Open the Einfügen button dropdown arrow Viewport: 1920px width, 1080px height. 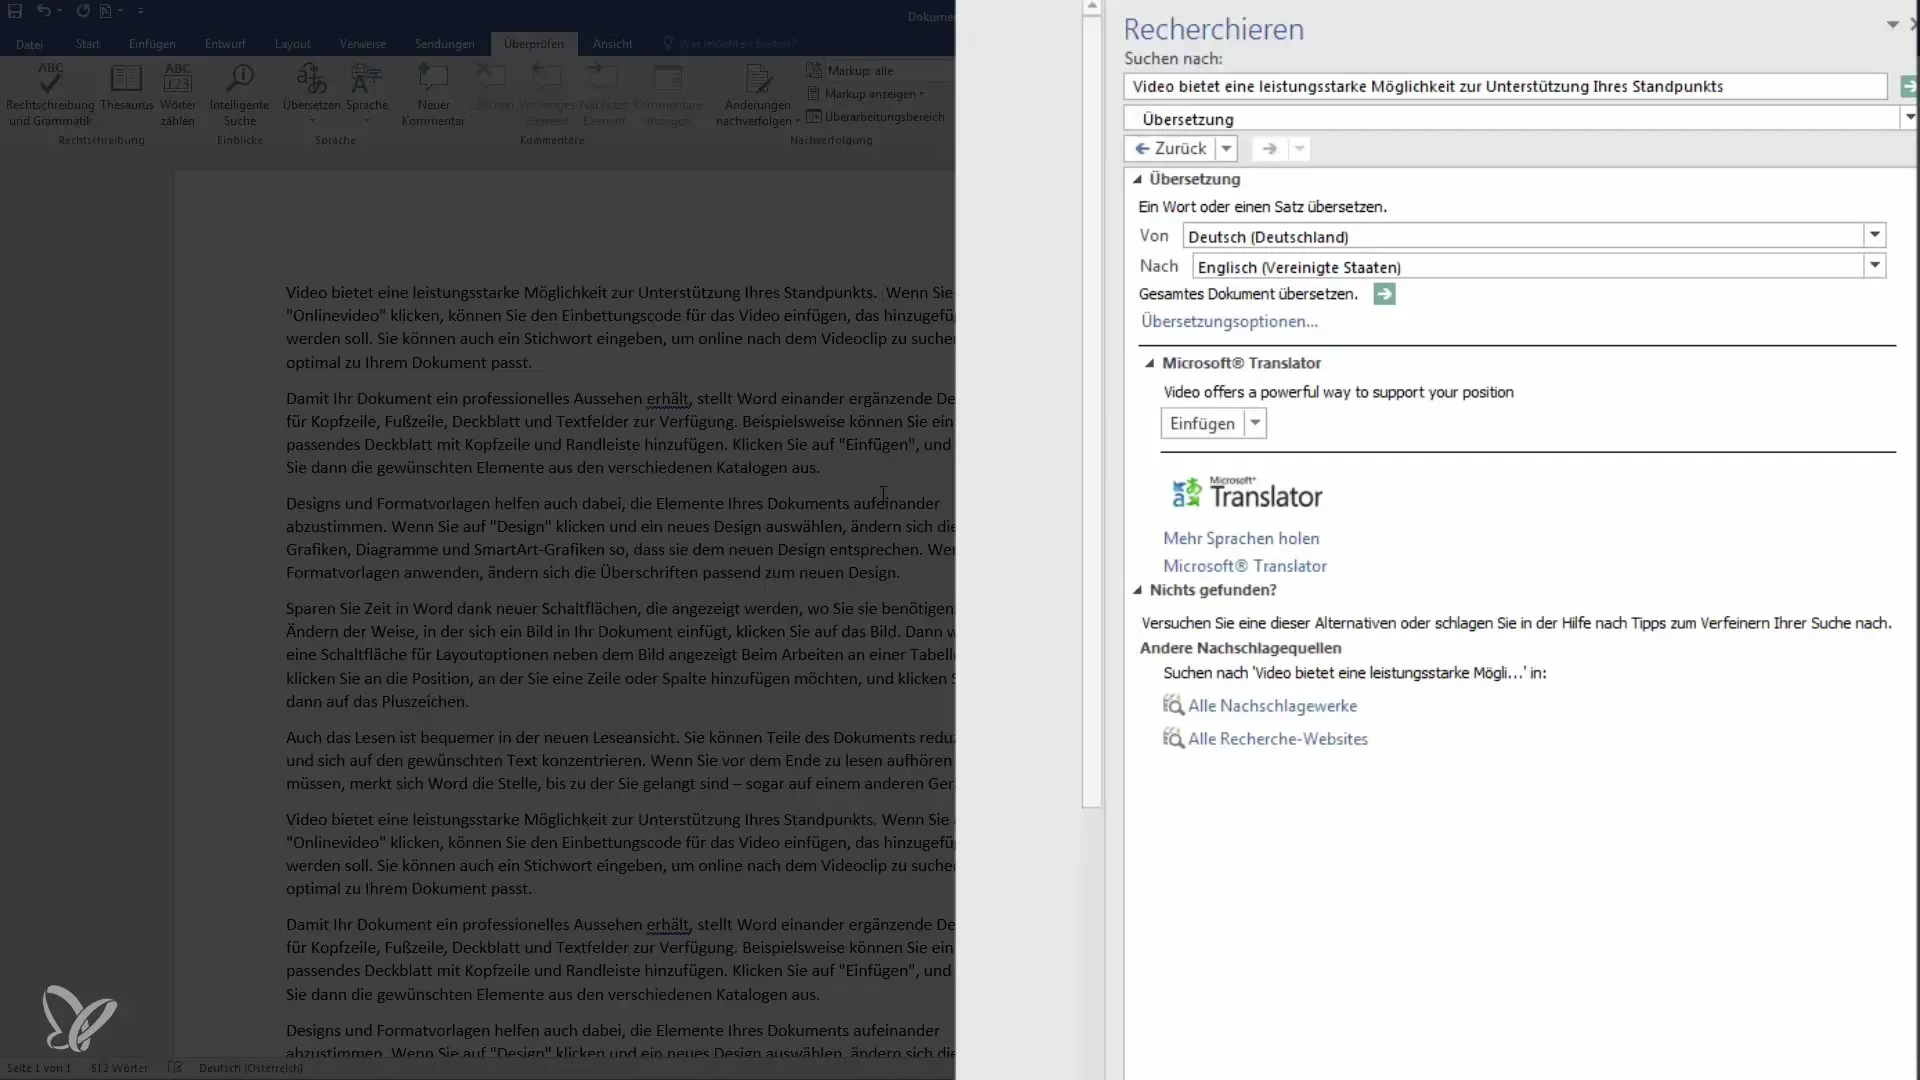pos(1255,424)
